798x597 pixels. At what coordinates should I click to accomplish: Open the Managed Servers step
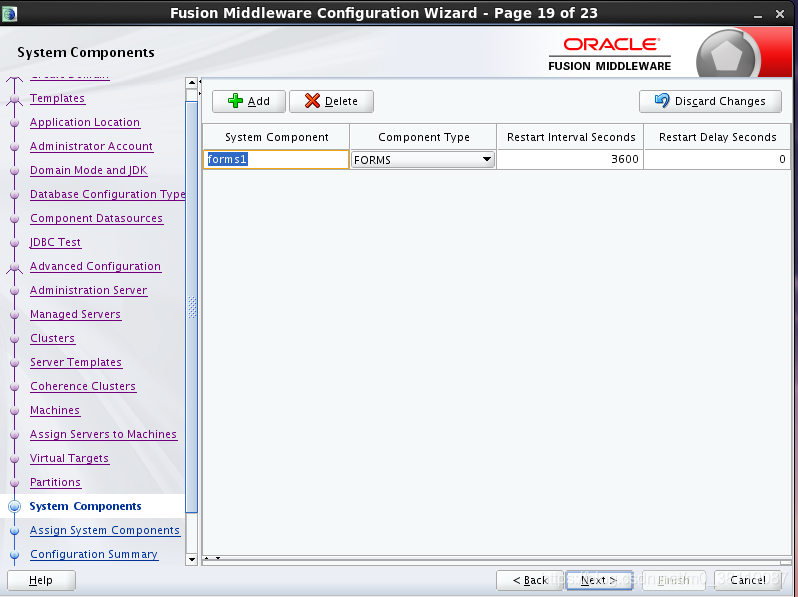pos(75,314)
